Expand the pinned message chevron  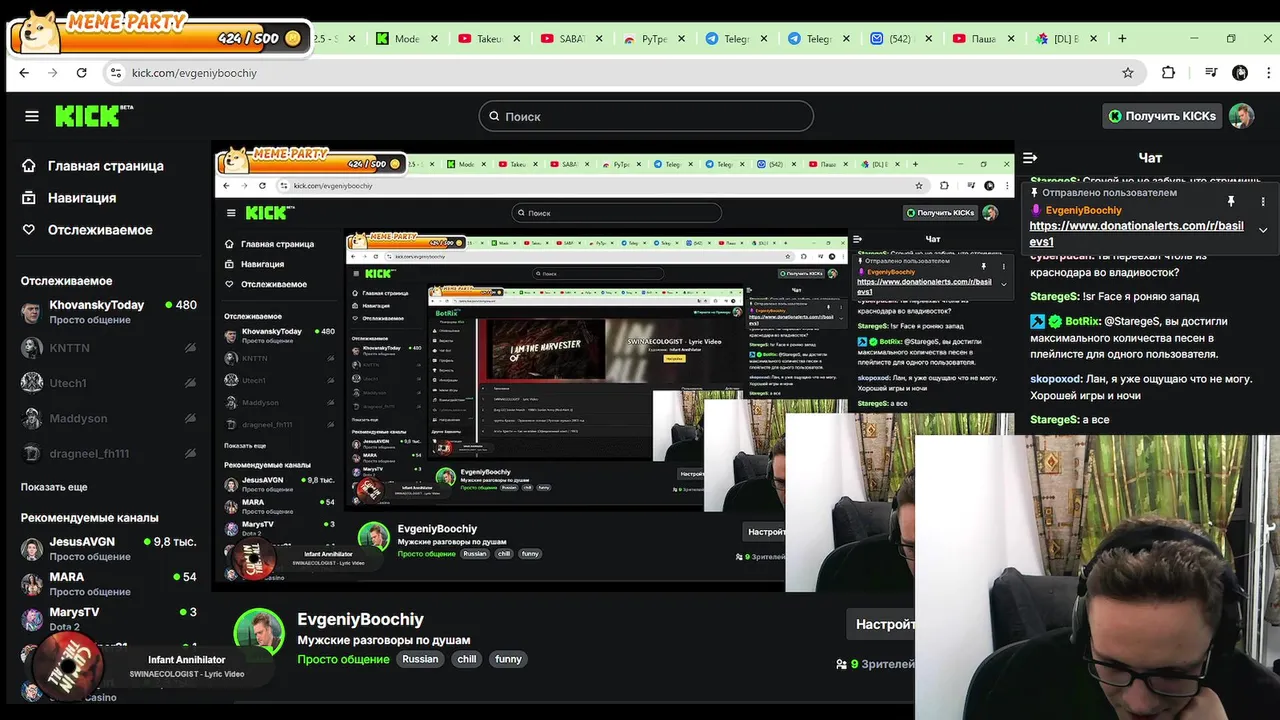point(1263,230)
